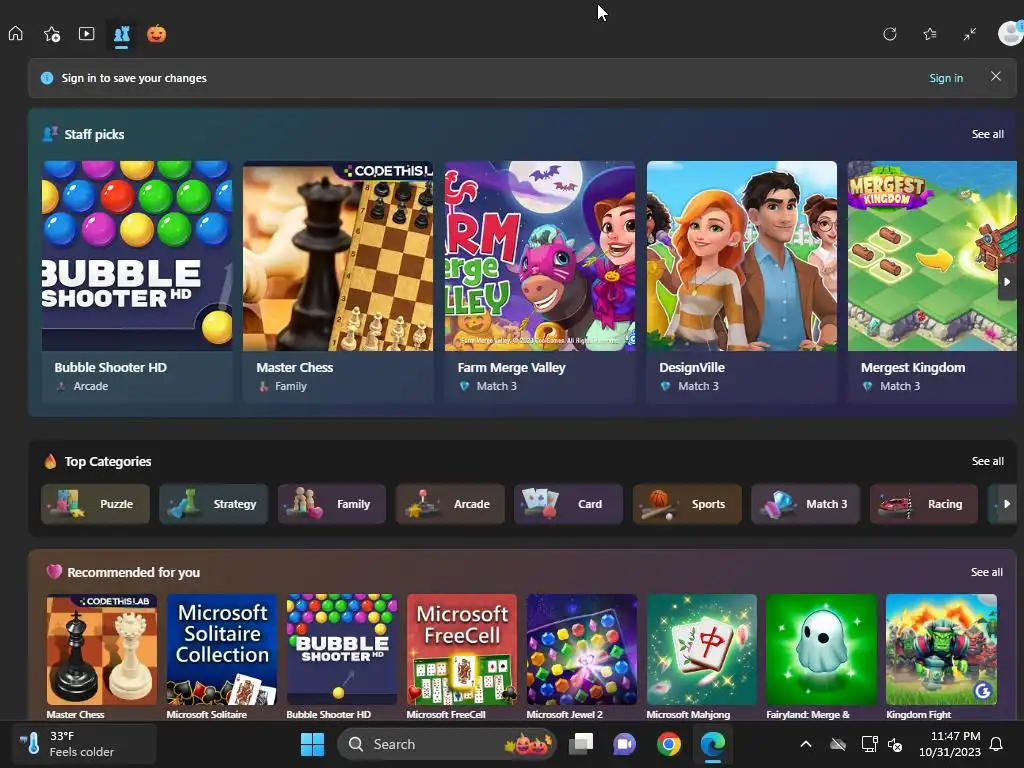Click Family label under Master Chess

291,387
